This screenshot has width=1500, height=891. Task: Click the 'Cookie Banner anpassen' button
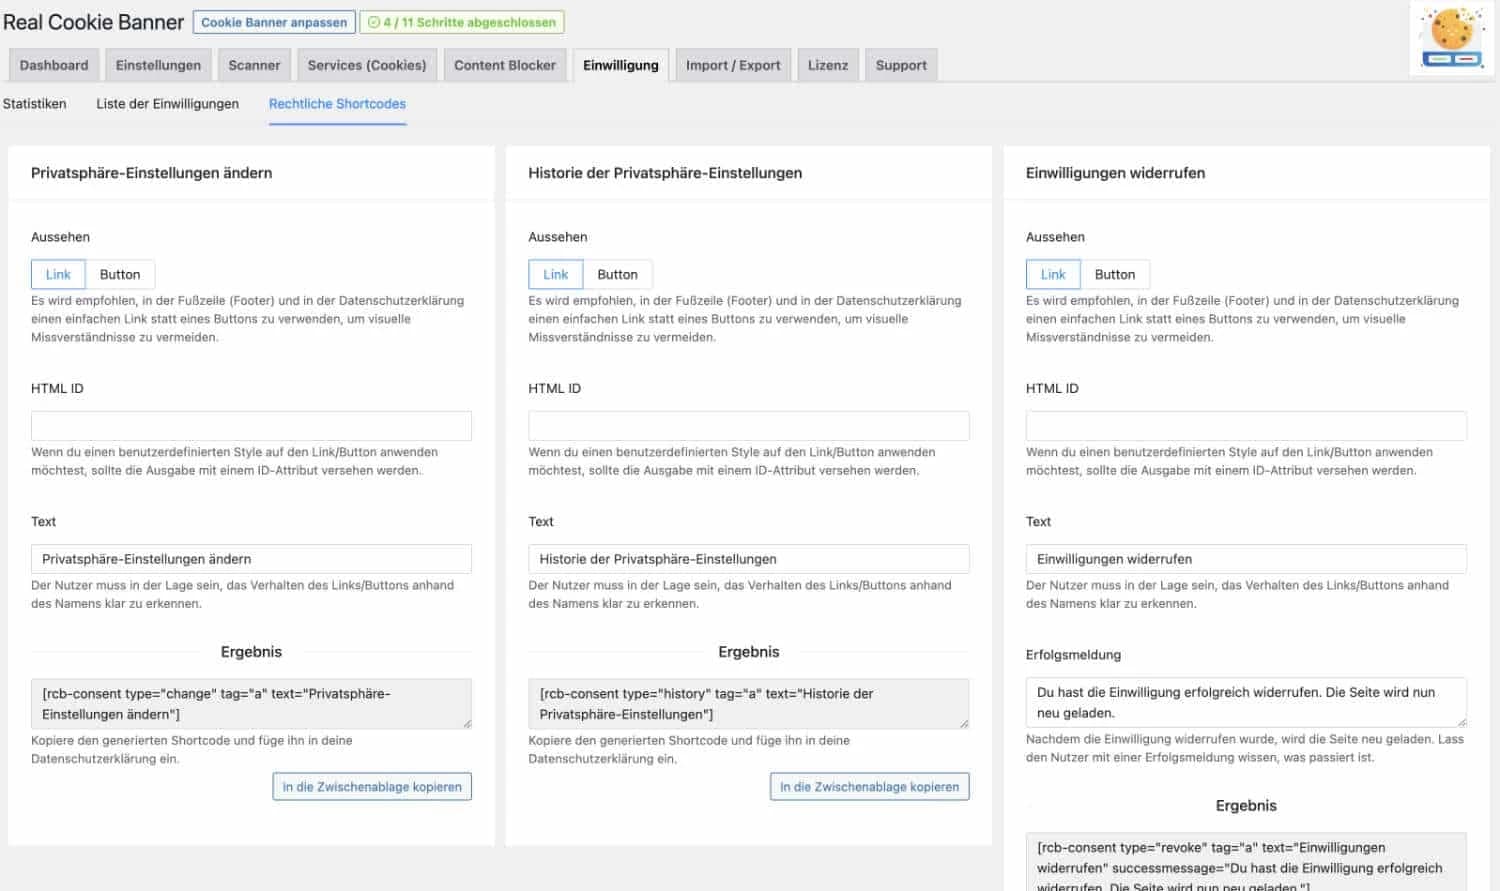(x=274, y=22)
